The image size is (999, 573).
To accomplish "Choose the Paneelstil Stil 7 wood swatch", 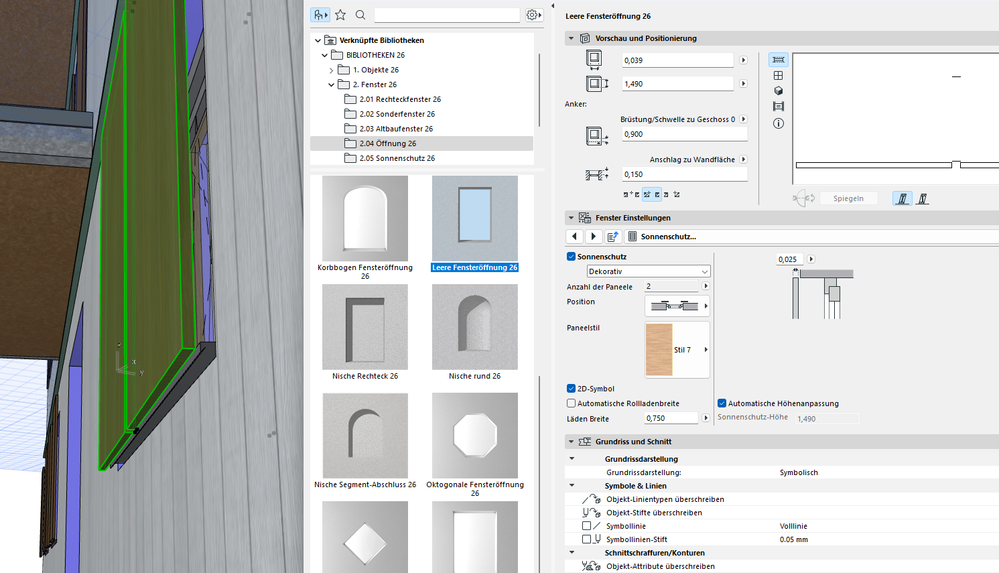I will click(x=660, y=350).
